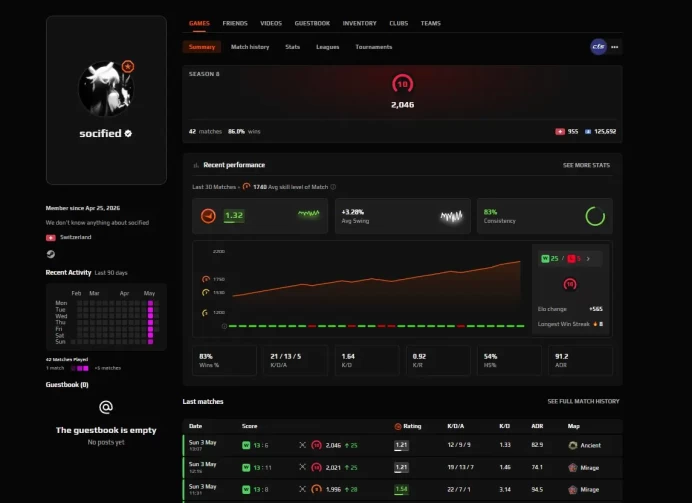
Task: Open the Tournaments sub-tab
Action: click(x=373, y=47)
